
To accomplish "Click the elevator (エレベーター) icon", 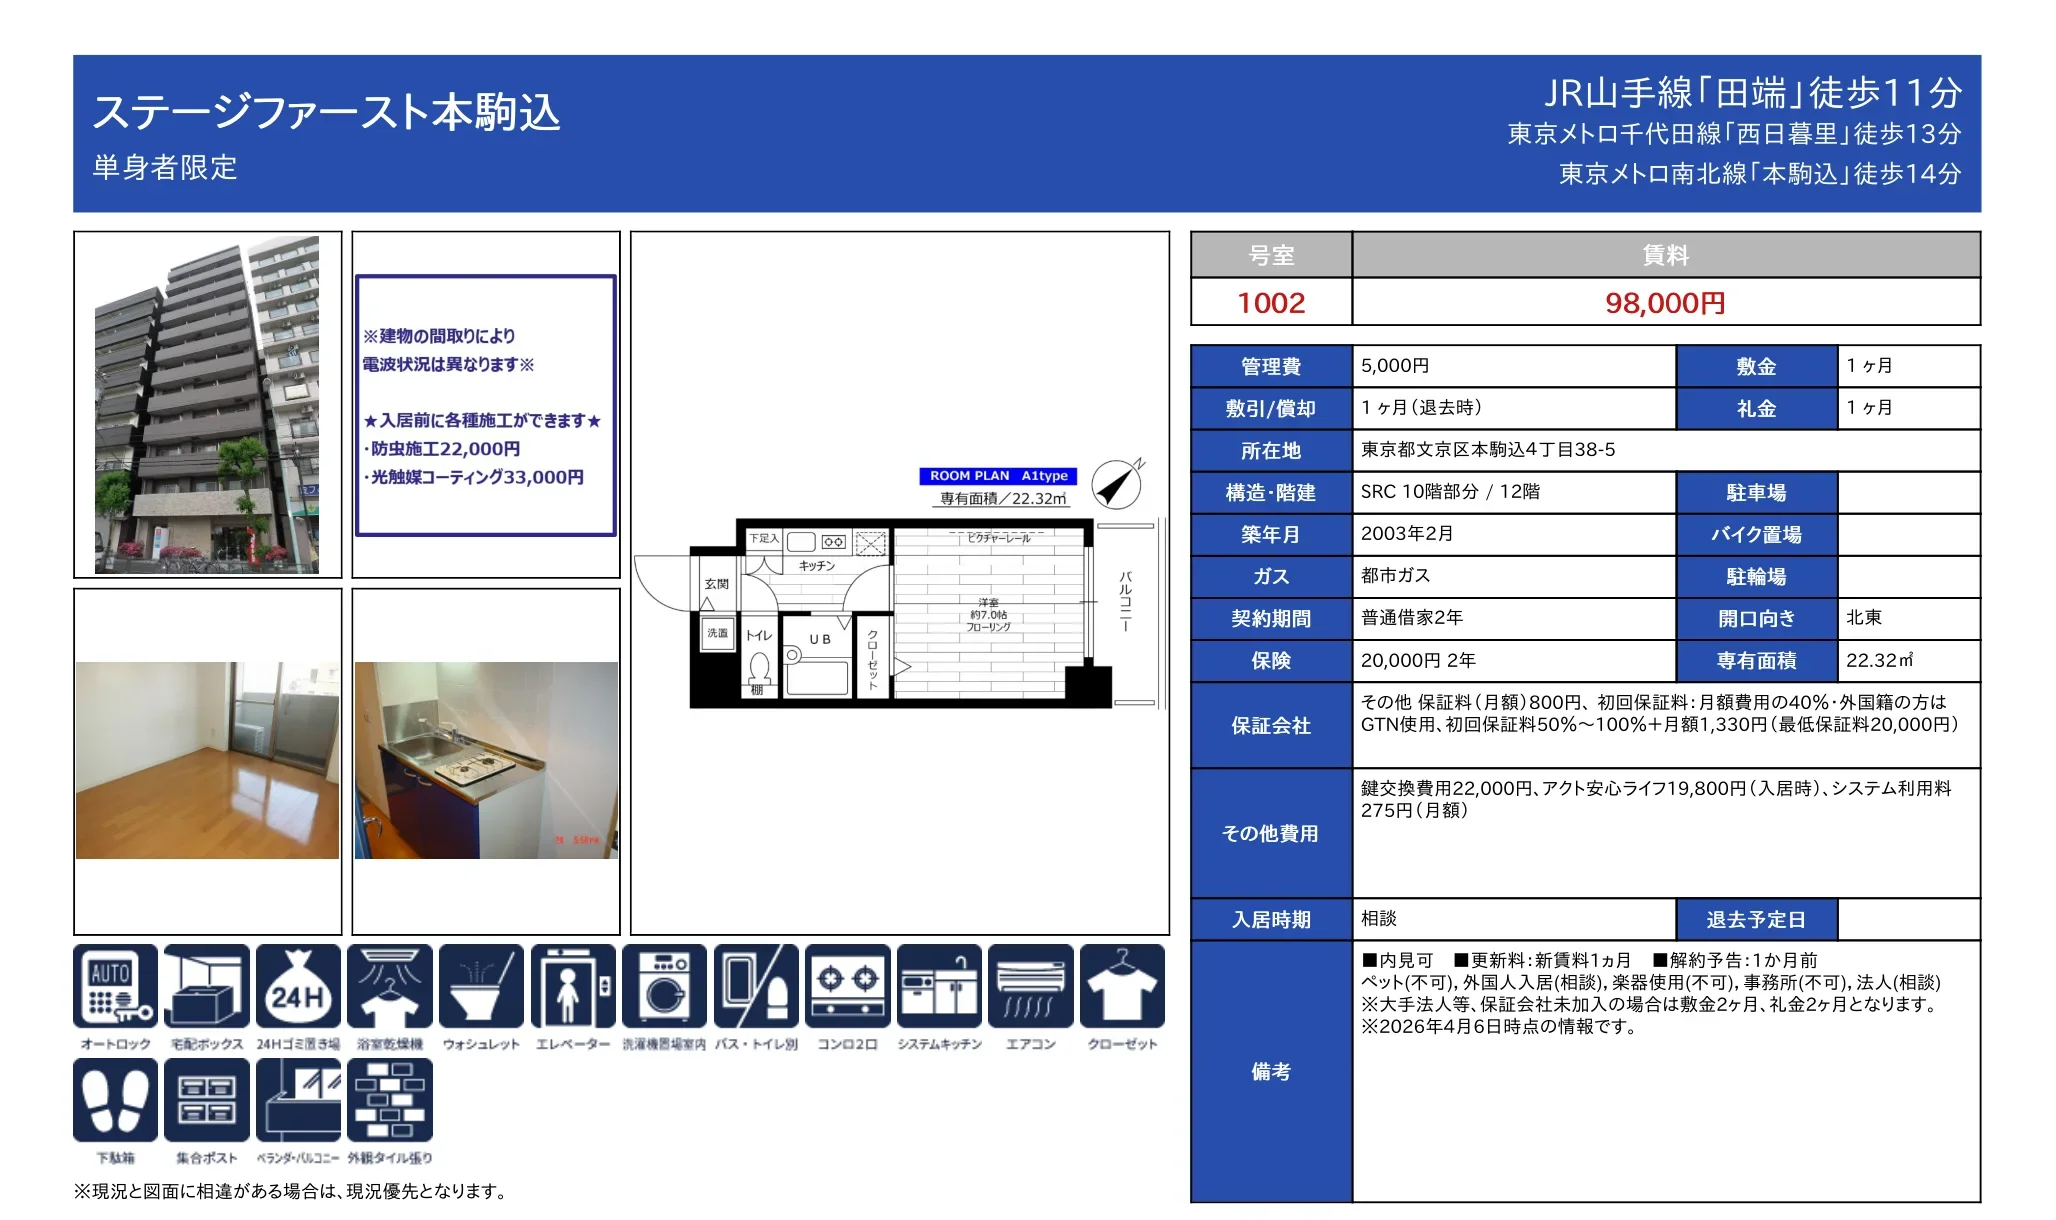I will point(573,986).
